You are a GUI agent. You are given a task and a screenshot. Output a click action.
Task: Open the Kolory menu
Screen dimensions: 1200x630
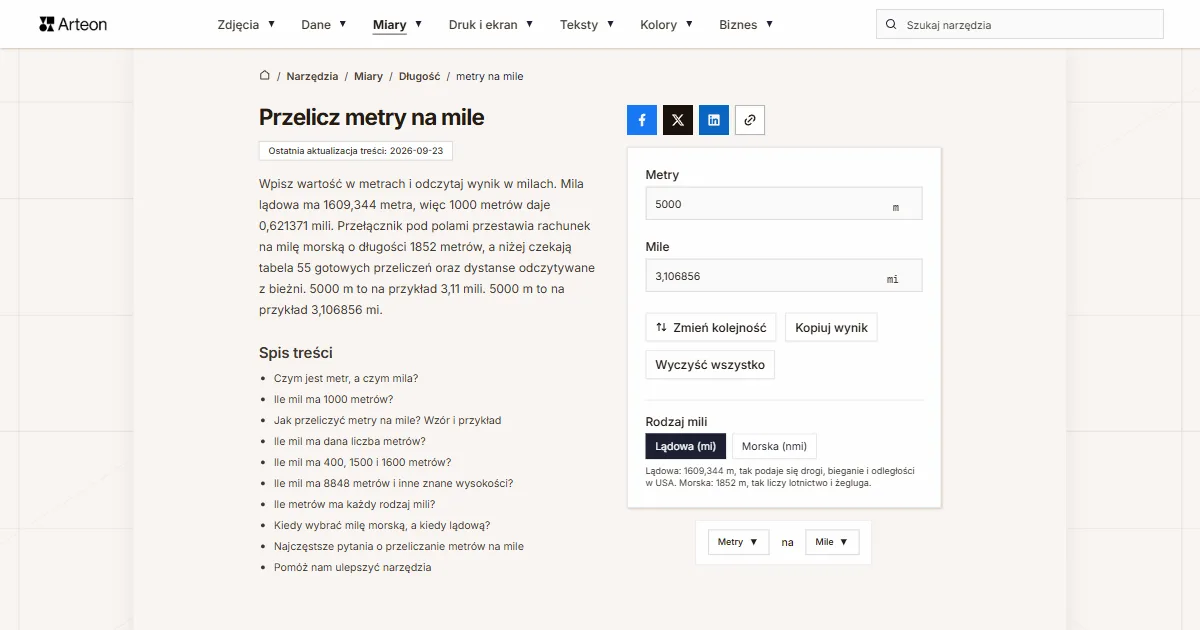pyautogui.click(x=666, y=25)
